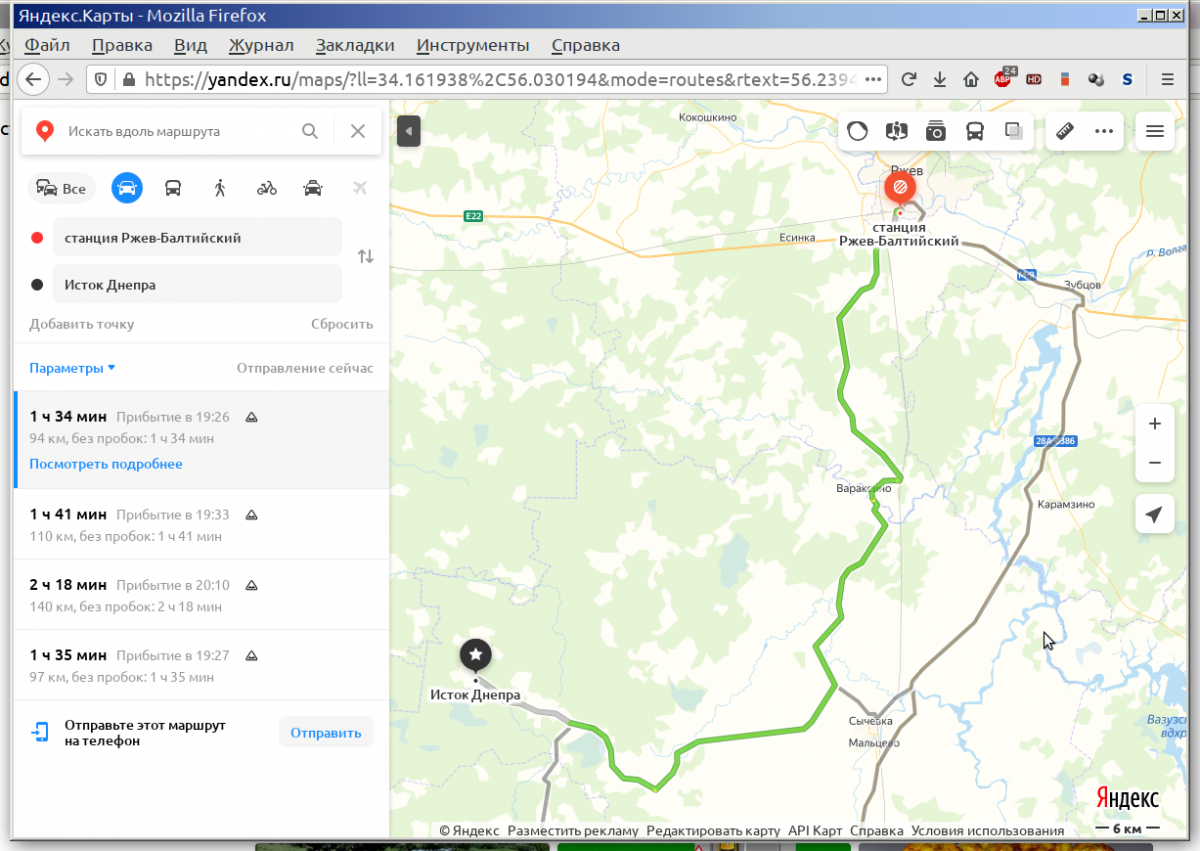
Task: Click the blue S extension icon
Action: (1127, 79)
